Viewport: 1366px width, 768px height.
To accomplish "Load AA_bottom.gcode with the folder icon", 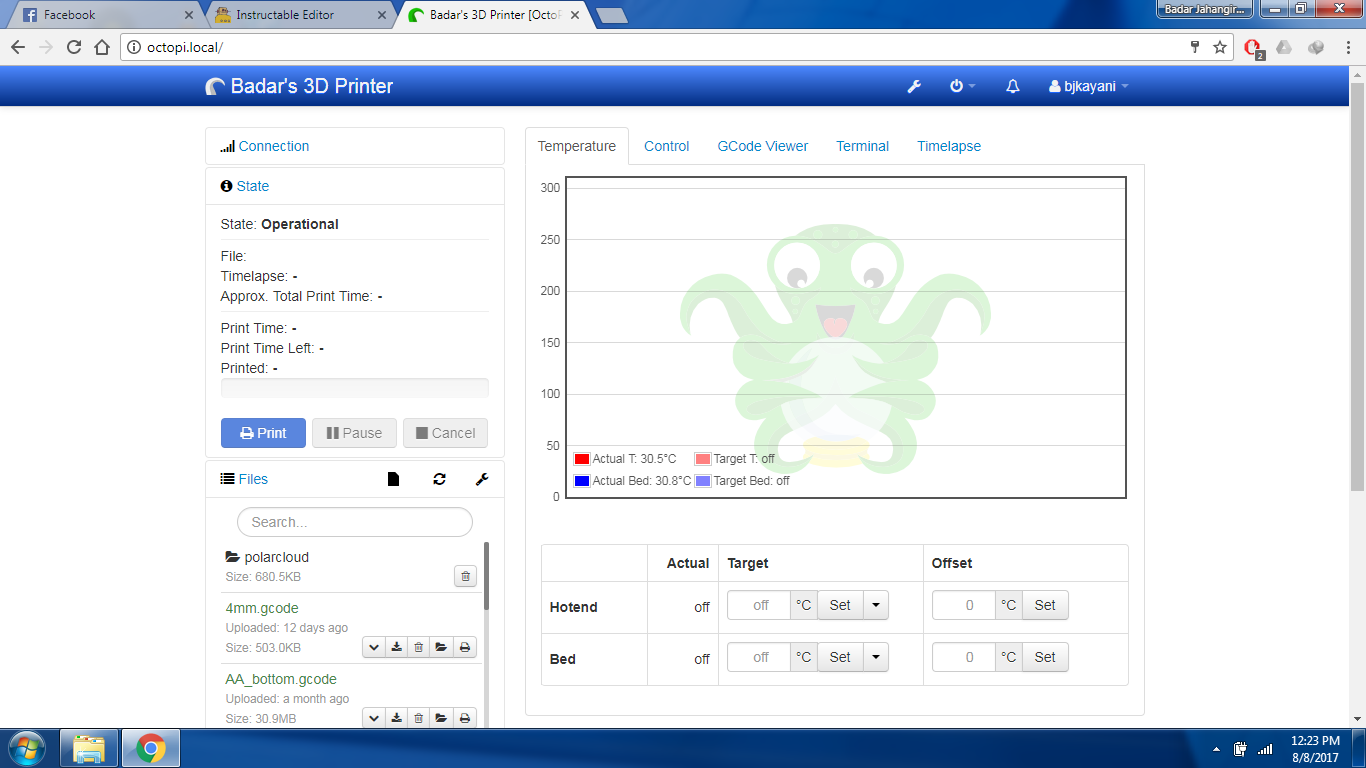I will click(442, 718).
